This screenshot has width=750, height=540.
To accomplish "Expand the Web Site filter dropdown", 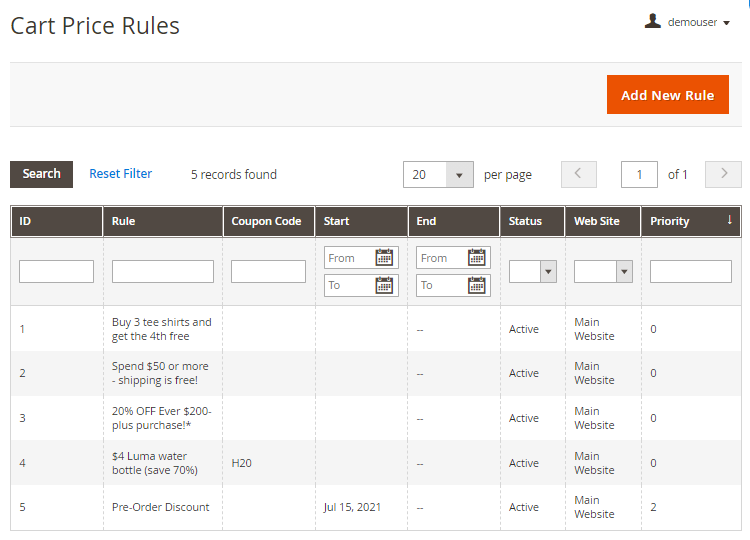I will [x=603, y=271].
